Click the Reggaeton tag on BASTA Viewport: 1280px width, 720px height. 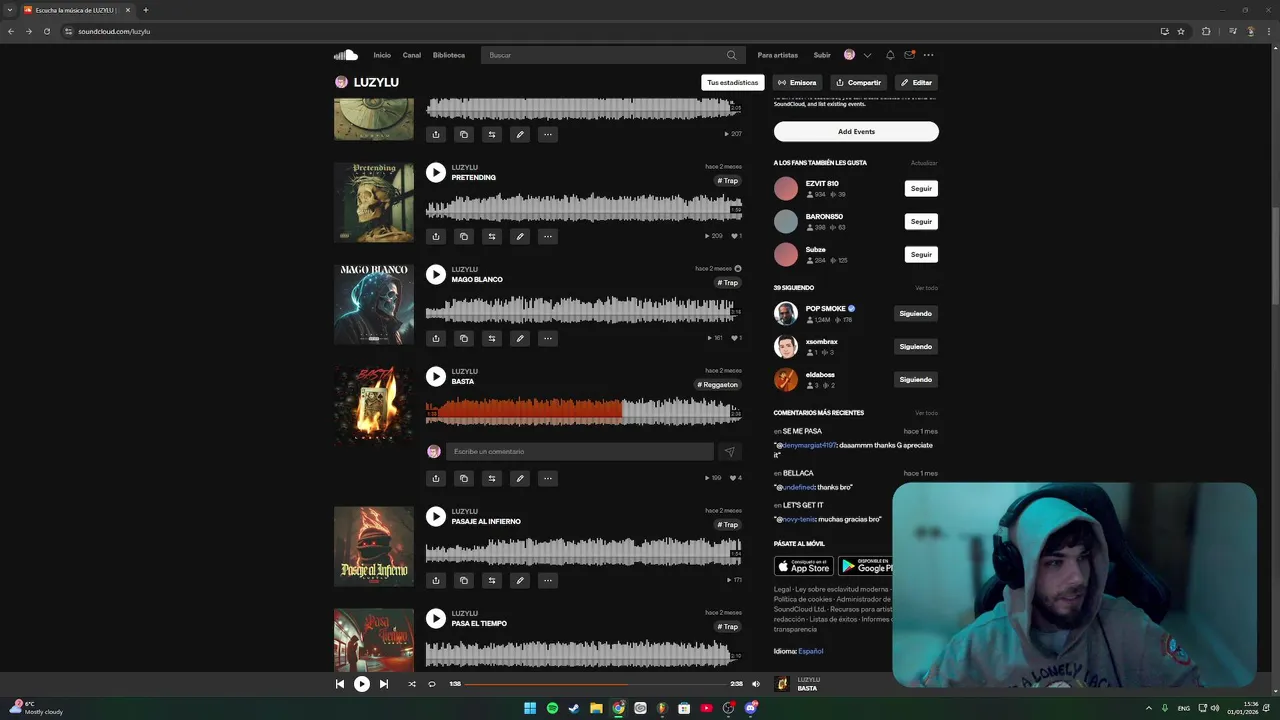pyautogui.click(x=718, y=385)
